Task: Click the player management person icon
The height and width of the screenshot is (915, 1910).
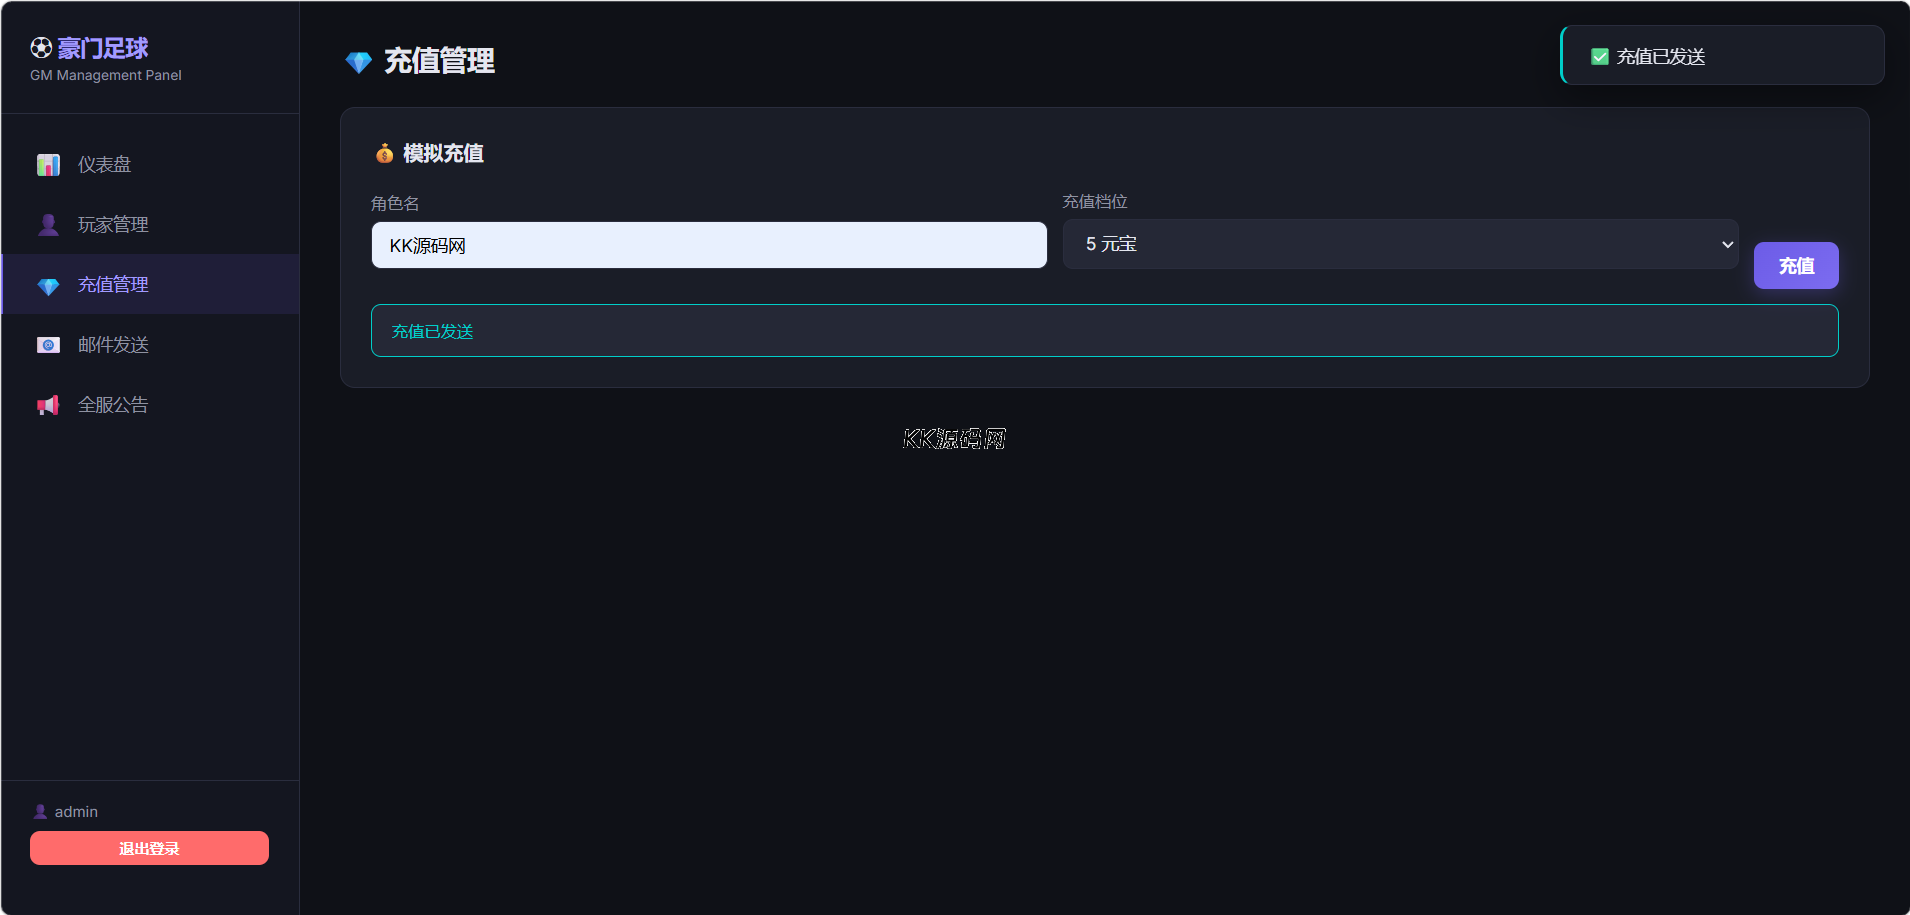Action: point(48,225)
